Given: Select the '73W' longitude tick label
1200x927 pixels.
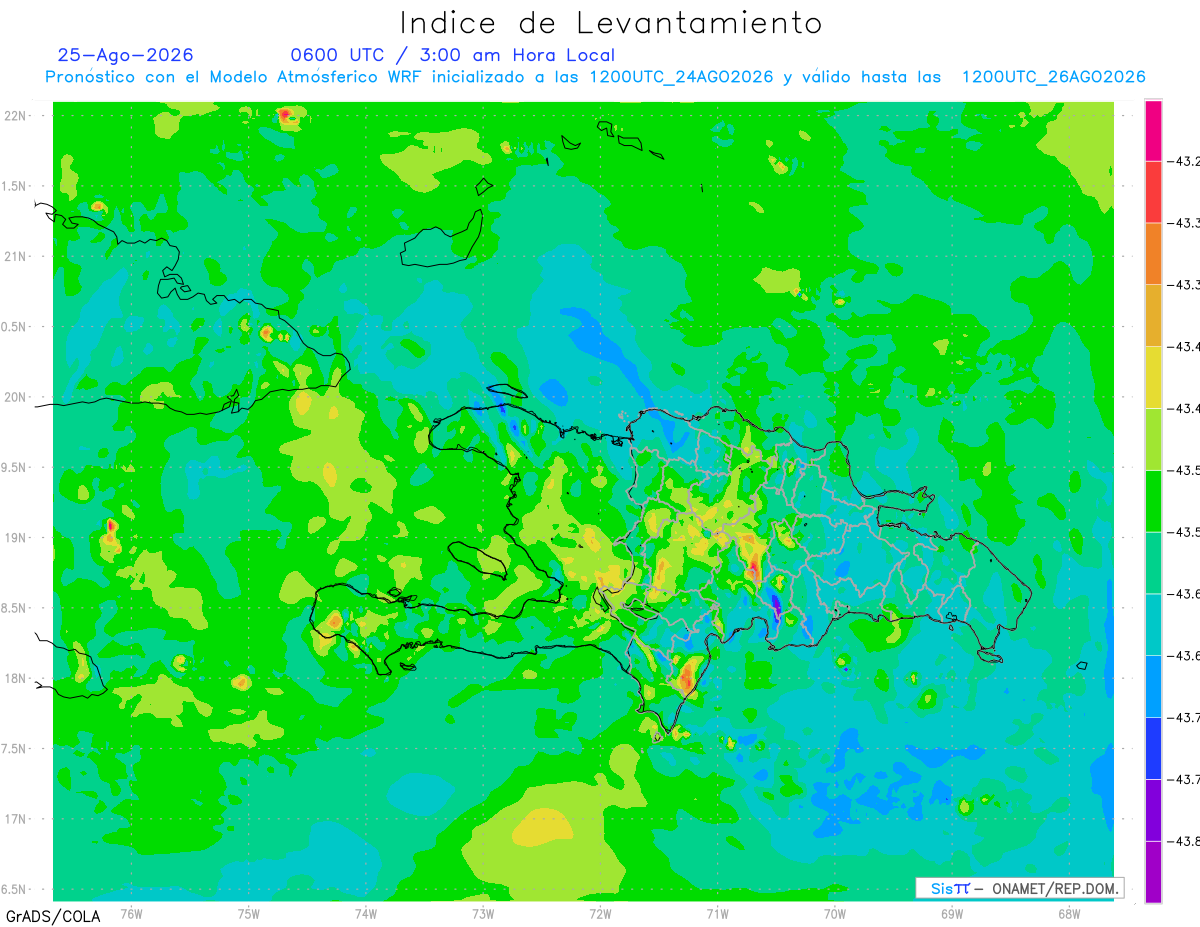Looking at the screenshot, I should 483,913.
